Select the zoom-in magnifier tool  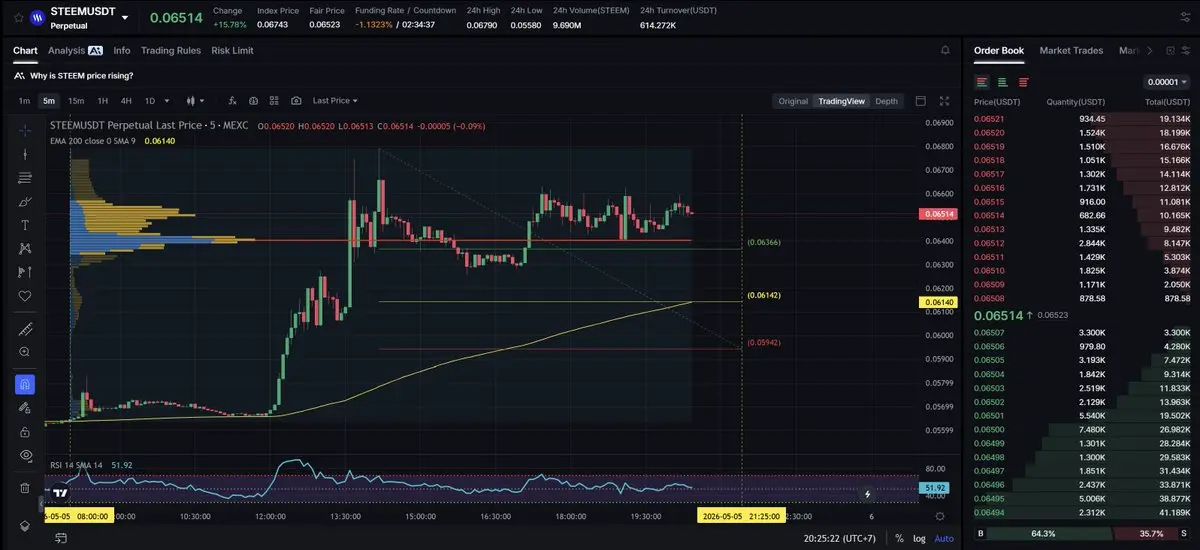click(25, 352)
